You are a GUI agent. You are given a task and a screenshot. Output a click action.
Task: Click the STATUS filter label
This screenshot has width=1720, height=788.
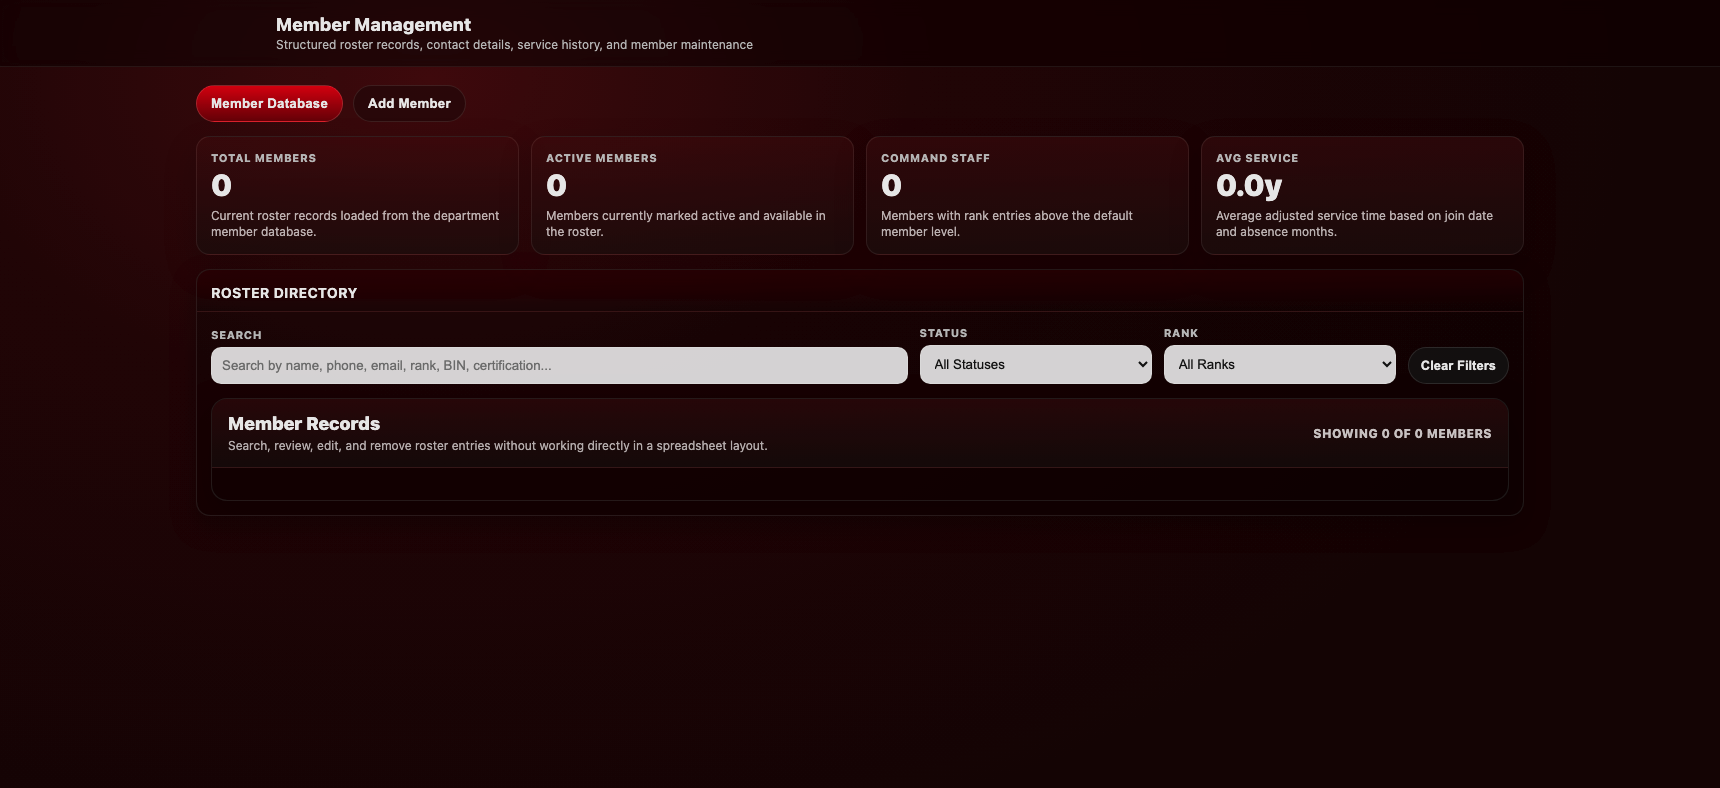(943, 333)
